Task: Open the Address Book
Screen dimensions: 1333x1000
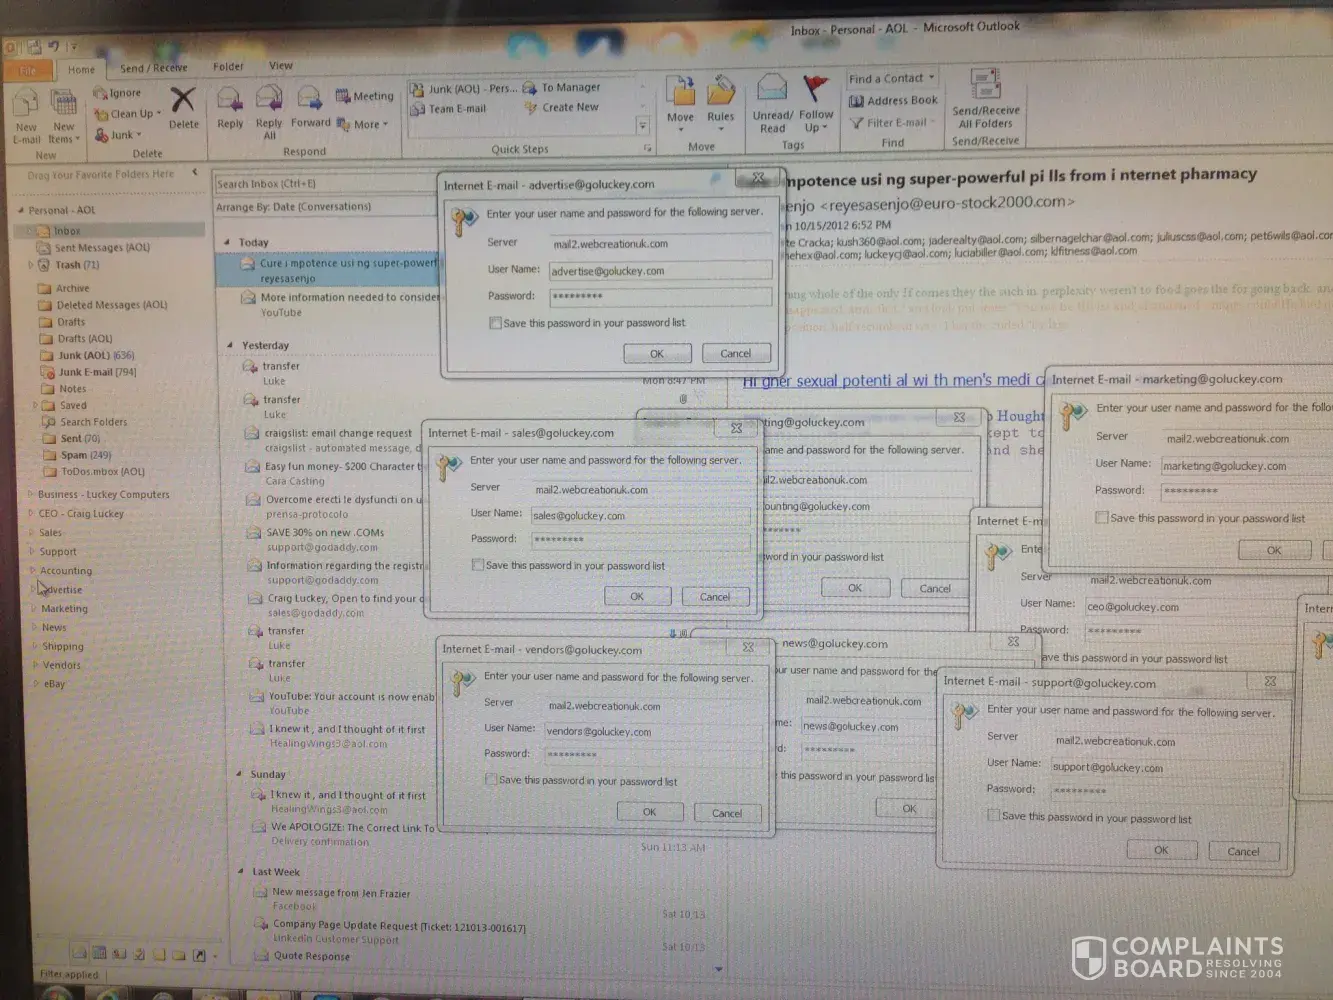Action: [893, 100]
